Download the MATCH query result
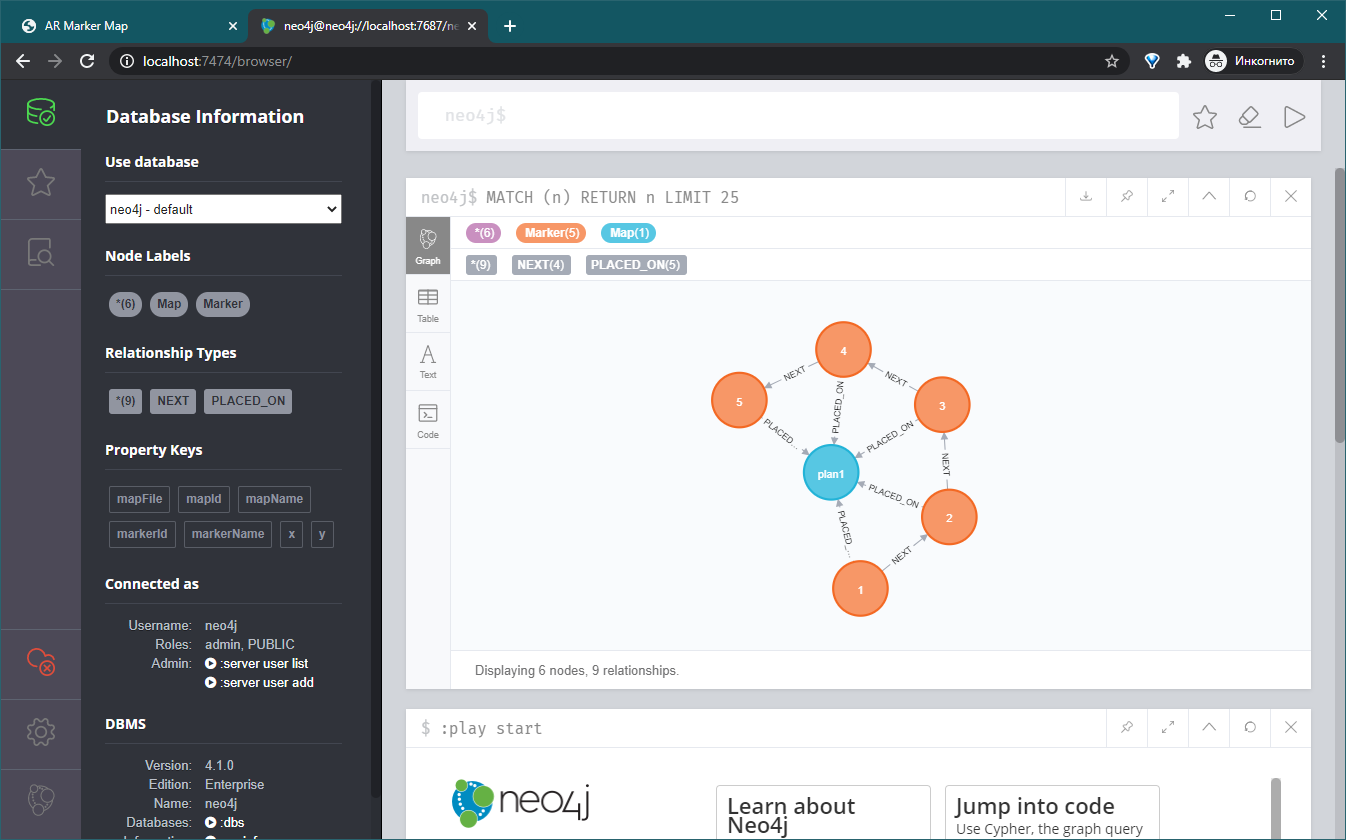This screenshot has height=840, width=1346. [1086, 196]
